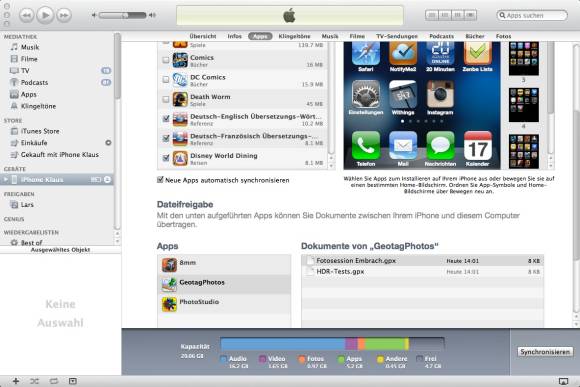Screen dimensions: 580x387
Task: Toggle repeat at bottom bar
Action: click(x=54, y=381)
